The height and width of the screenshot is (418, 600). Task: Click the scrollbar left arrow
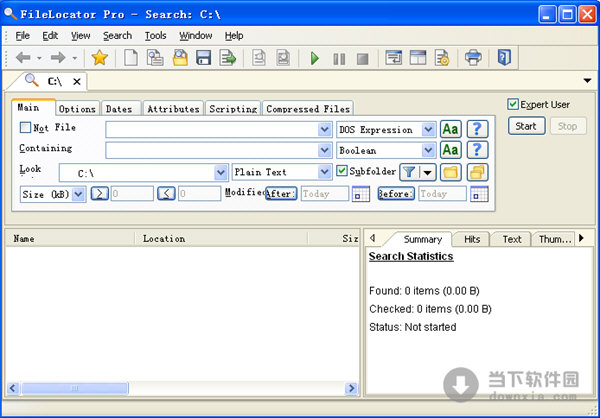click(13, 389)
